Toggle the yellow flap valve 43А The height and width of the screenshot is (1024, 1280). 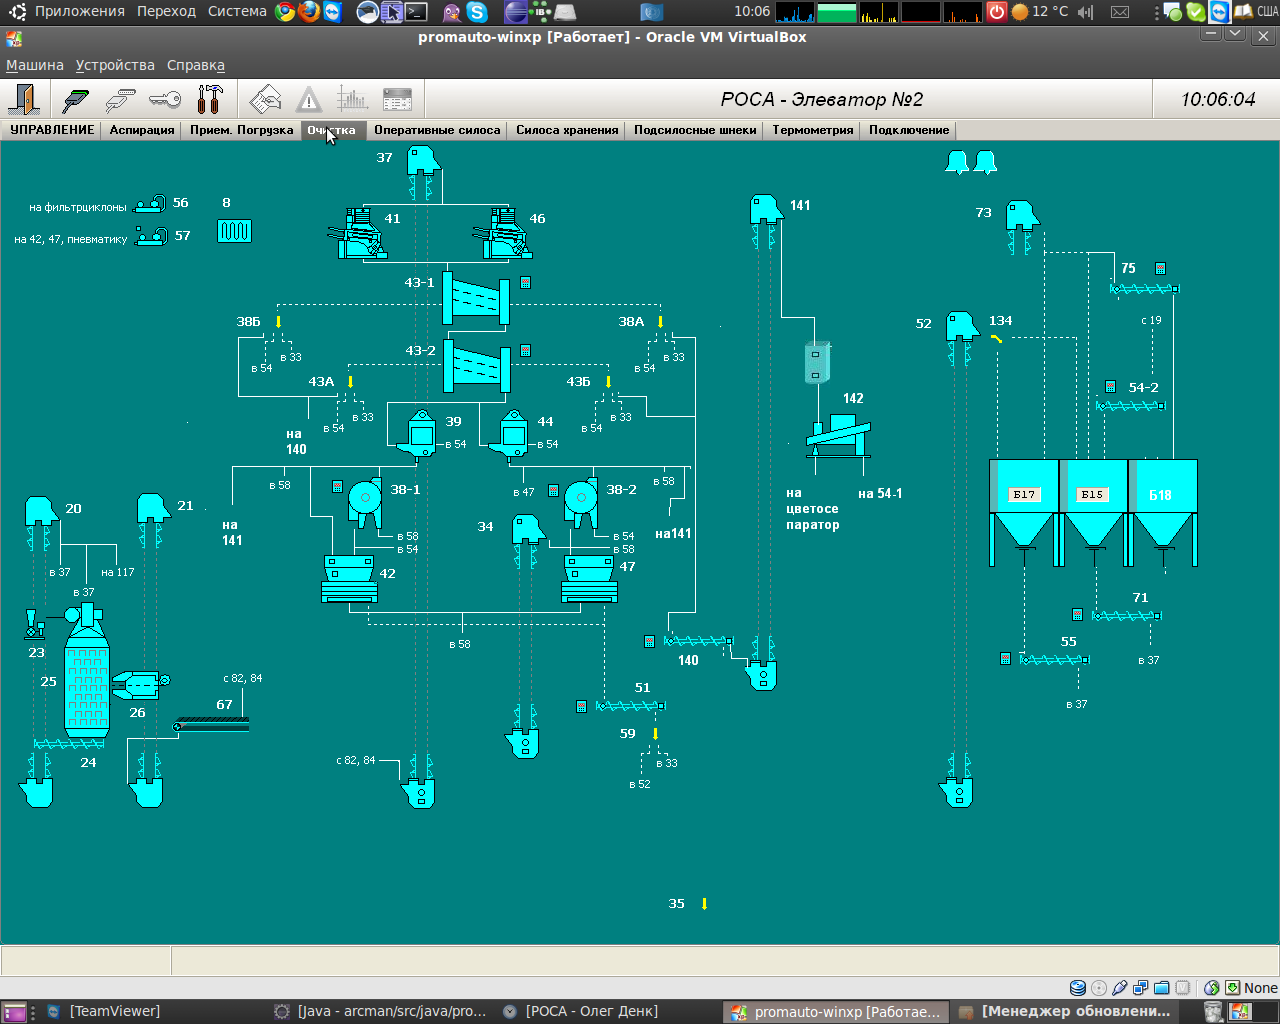[350, 382]
